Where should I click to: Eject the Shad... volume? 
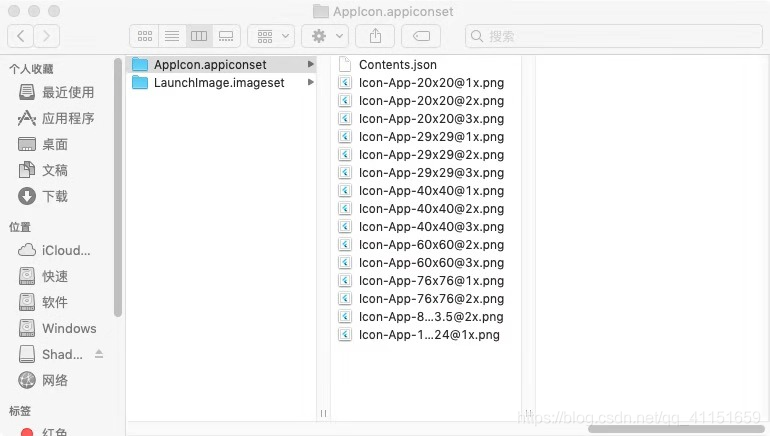tap(99, 354)
